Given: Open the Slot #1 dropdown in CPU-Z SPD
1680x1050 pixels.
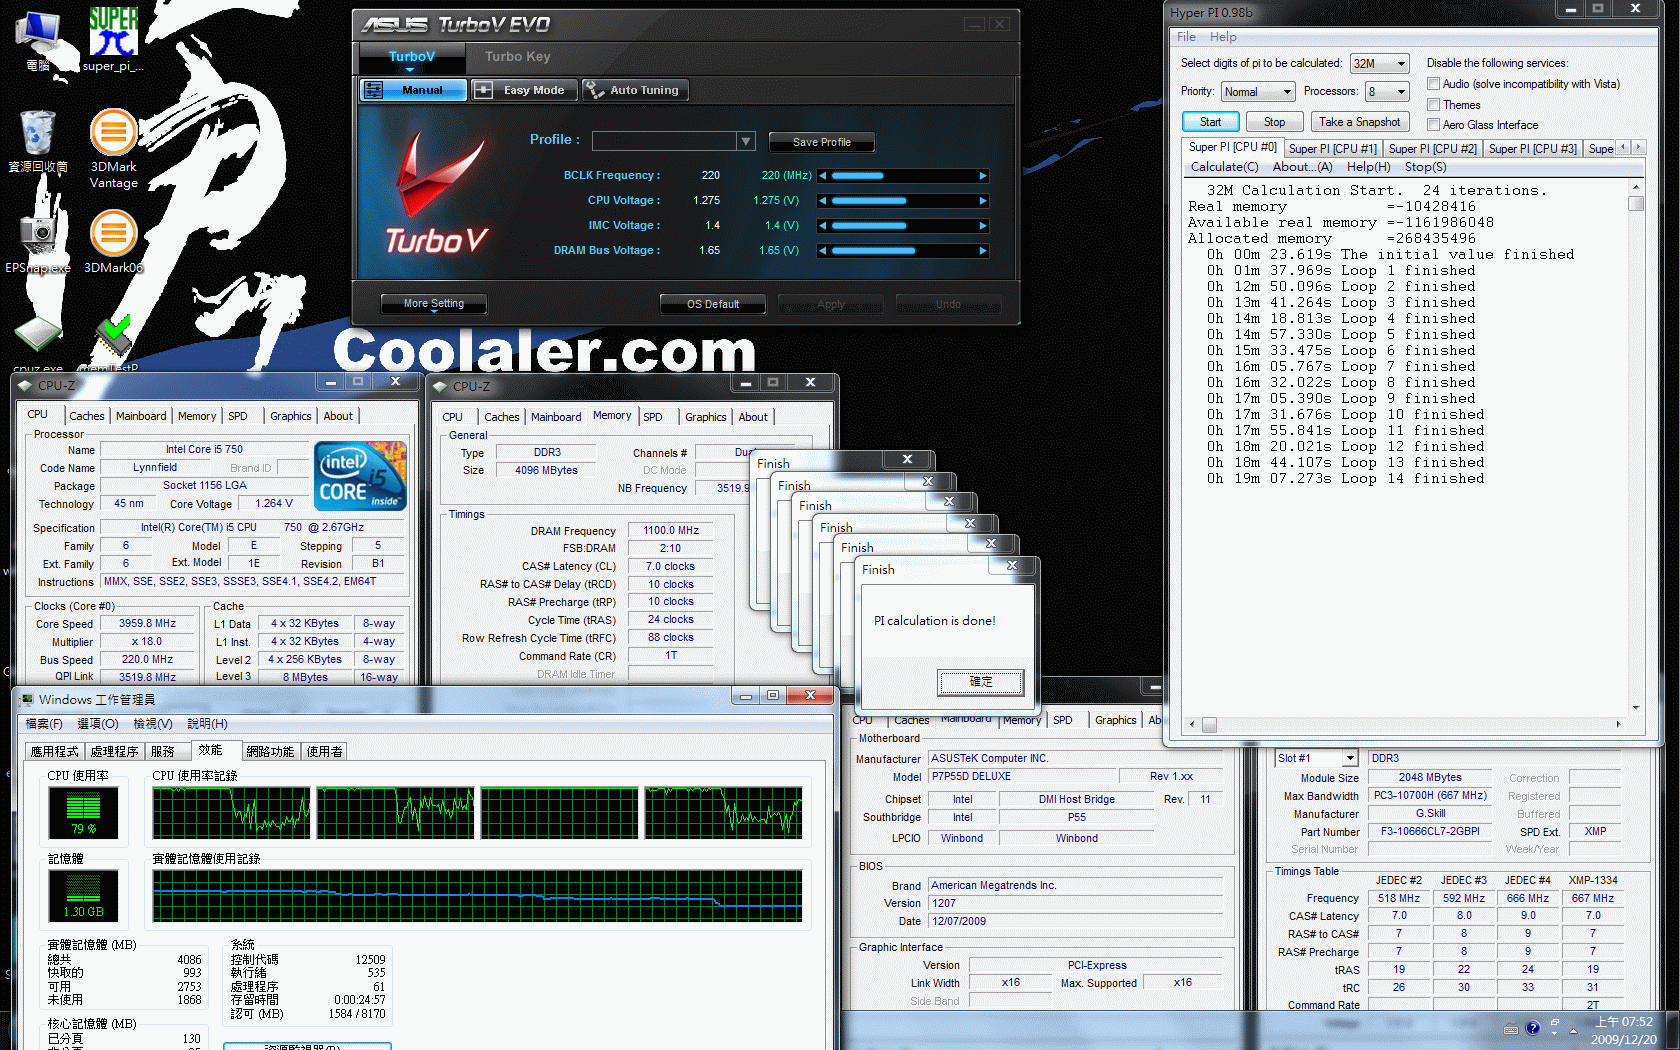Looking at the screenshot, I should click(1350, 758).
